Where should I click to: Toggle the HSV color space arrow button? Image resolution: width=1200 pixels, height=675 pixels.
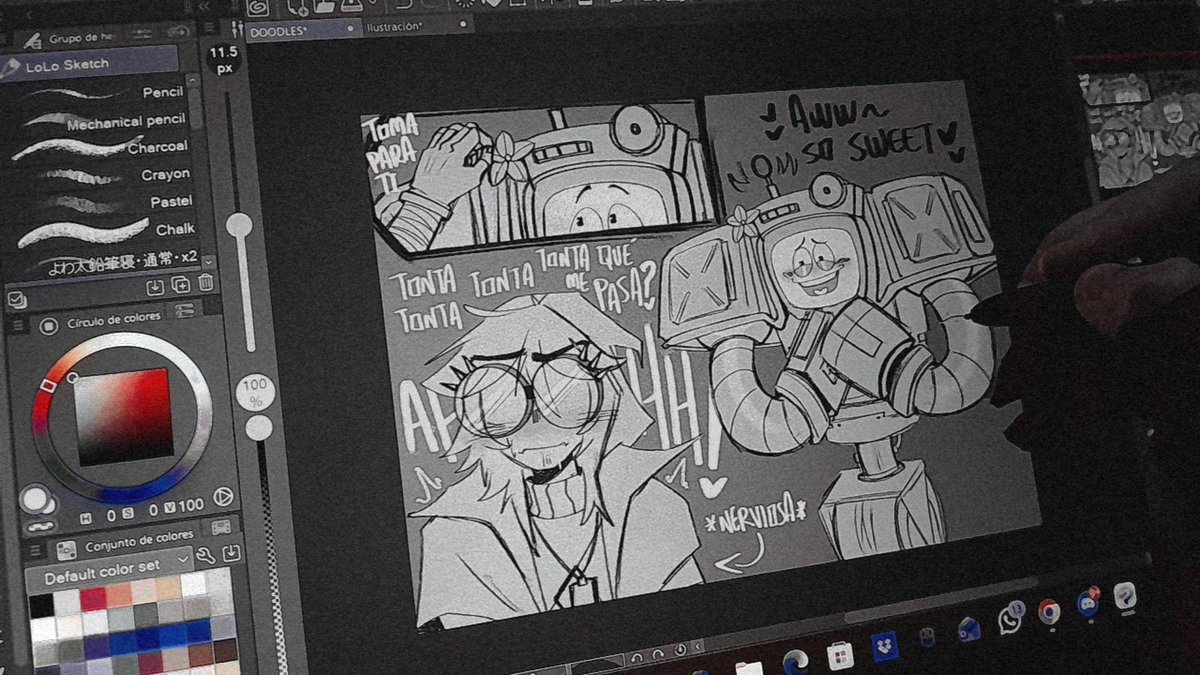[224, 496]
